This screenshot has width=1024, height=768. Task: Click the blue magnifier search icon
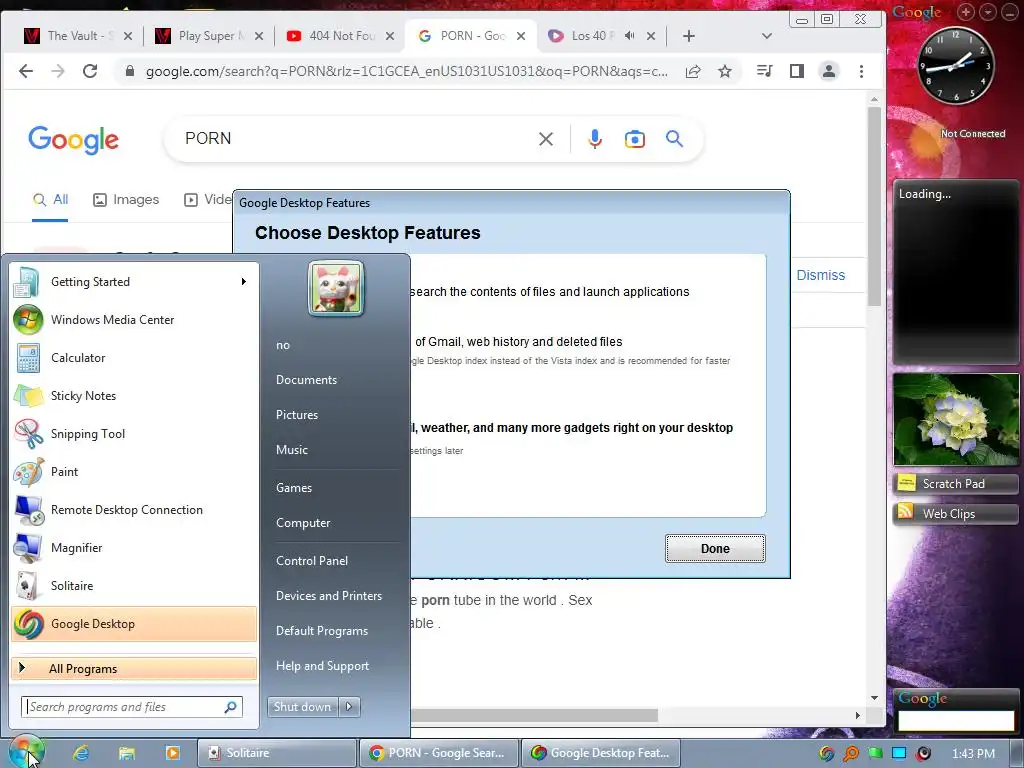tap(675, 138)
